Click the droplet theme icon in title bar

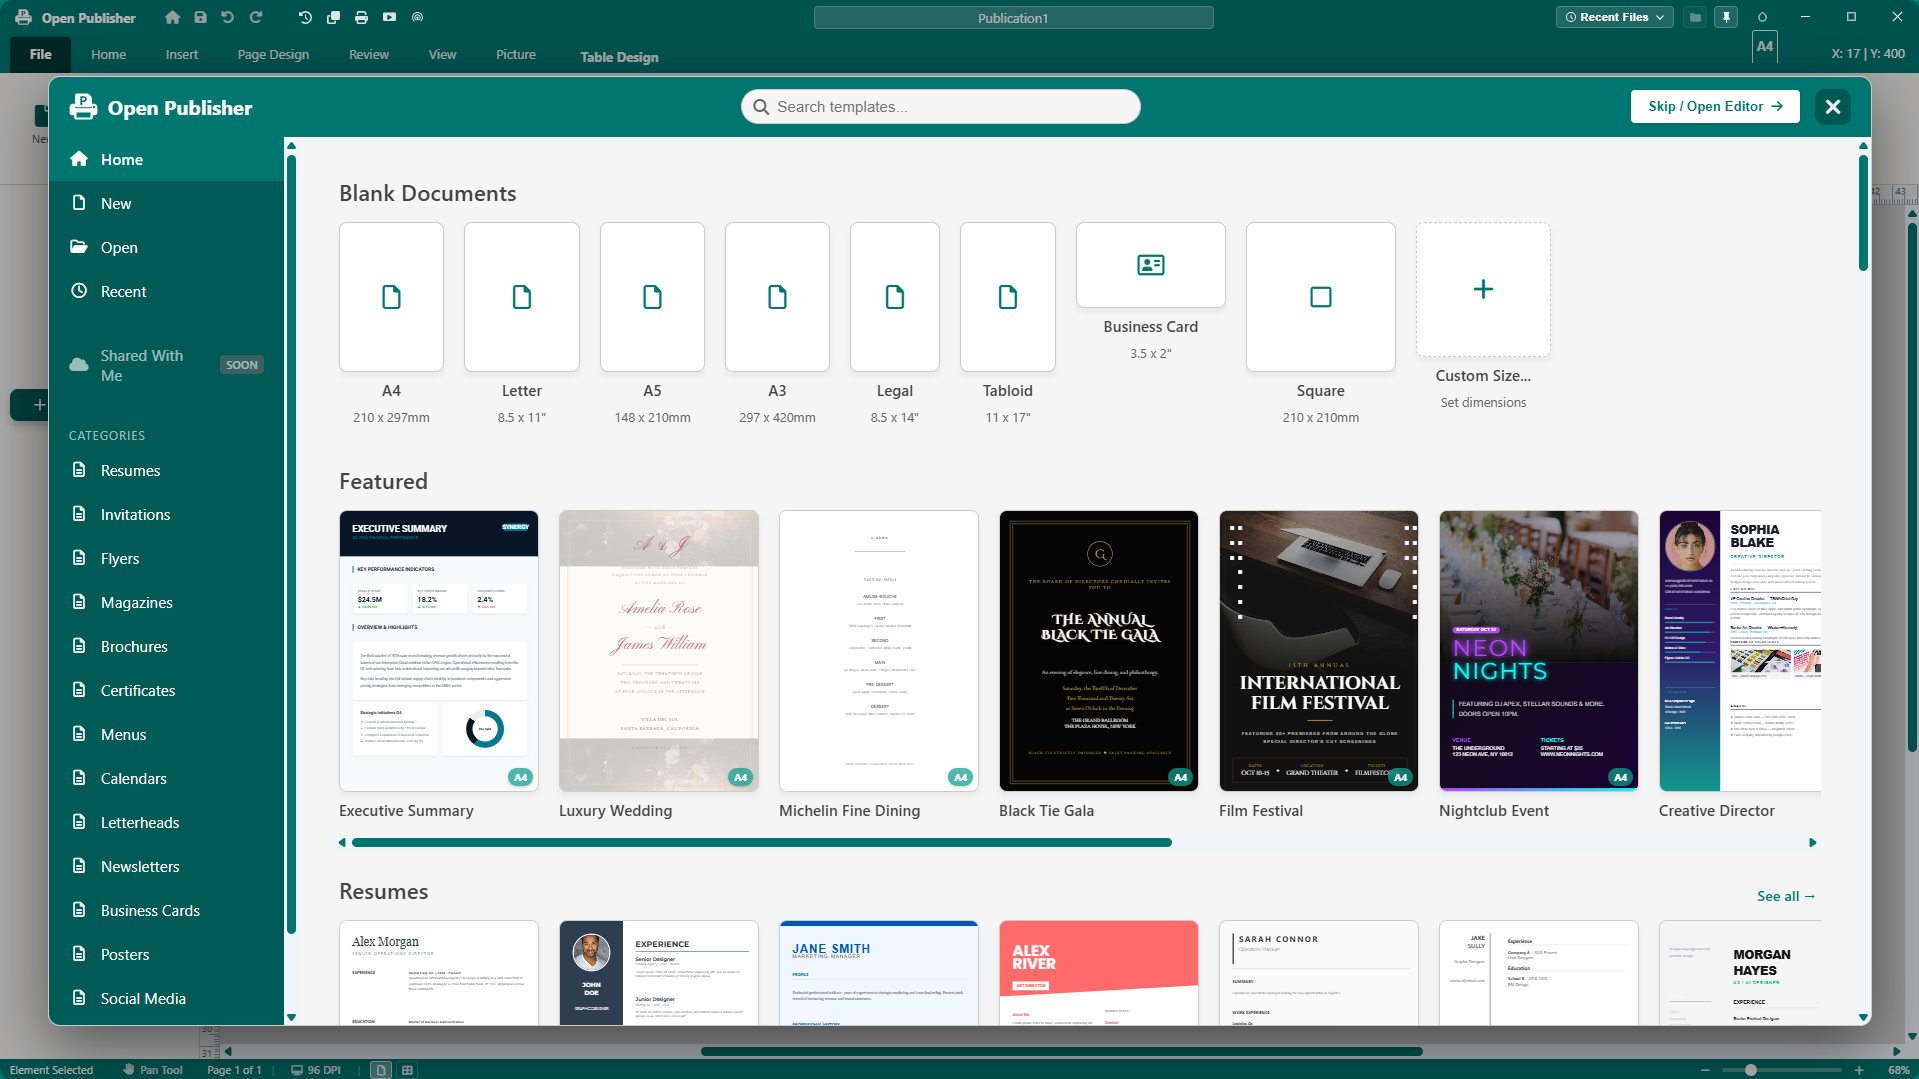1762,17
